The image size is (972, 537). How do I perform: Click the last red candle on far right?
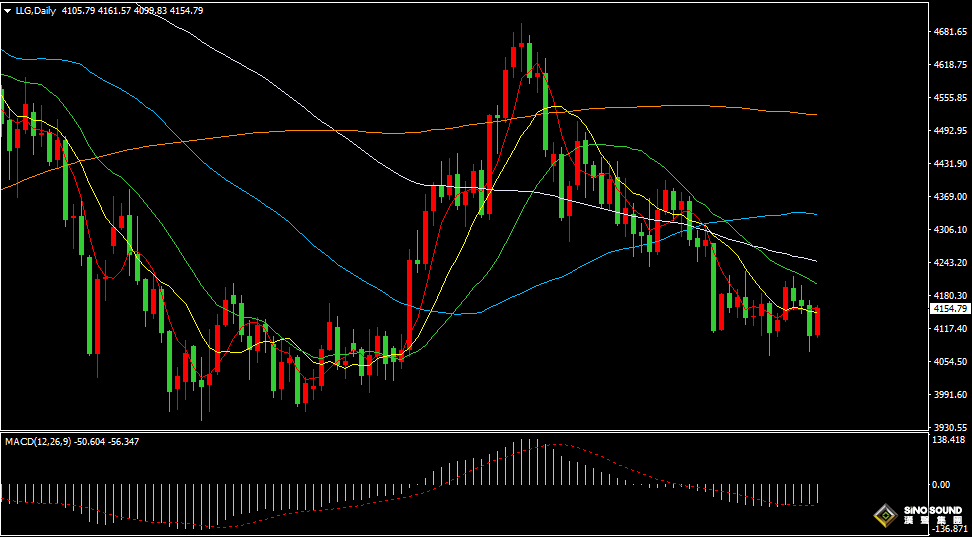pos(818,322)
